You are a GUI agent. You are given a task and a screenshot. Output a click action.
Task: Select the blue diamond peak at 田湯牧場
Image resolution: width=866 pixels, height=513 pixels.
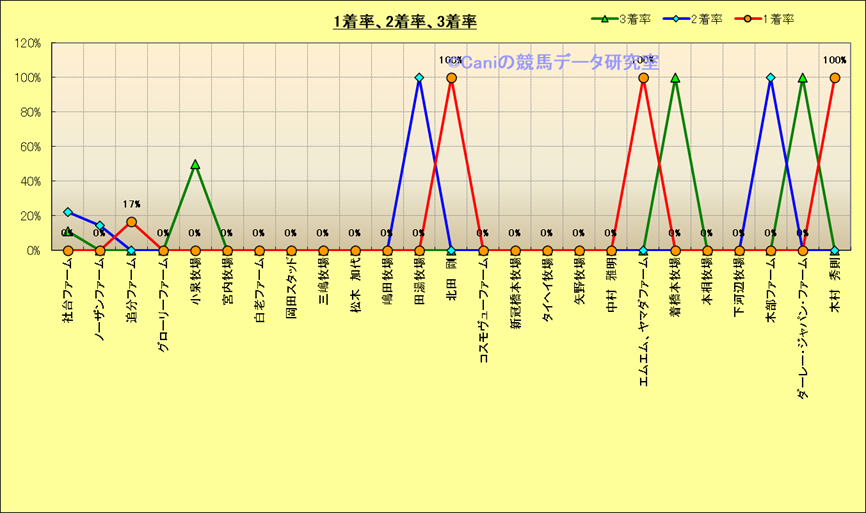(x=419, y=78)
